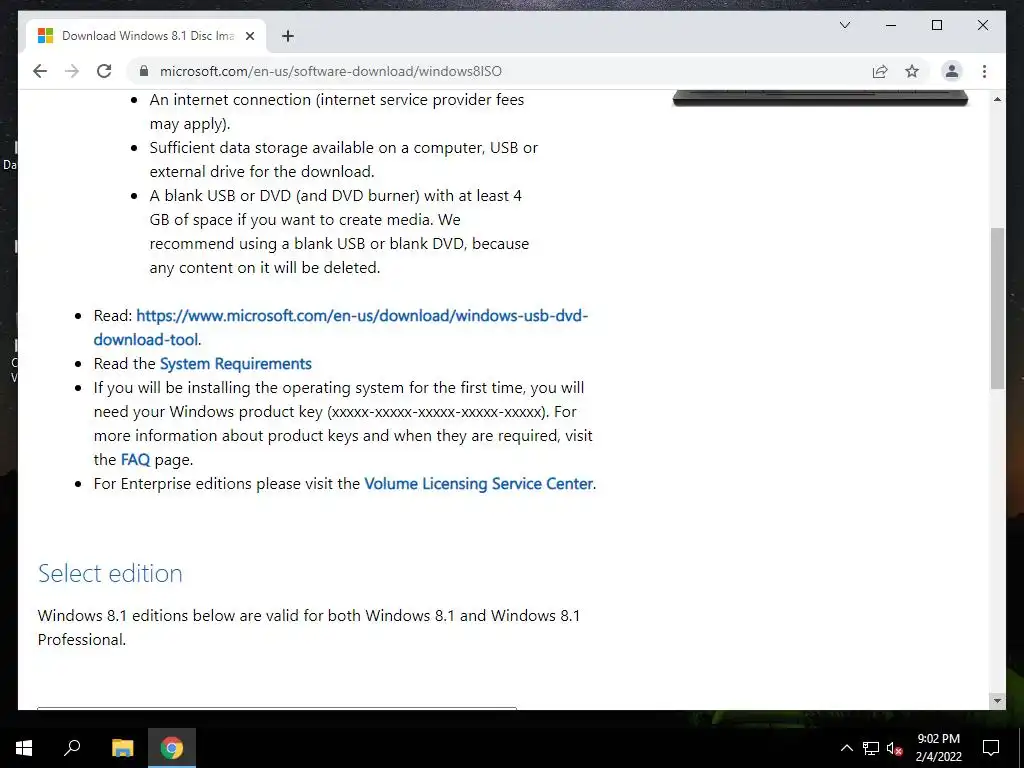Share this page using the share icon
Image resolution: width=1024 pixels, height=768 pixels.
click(880, 71)
